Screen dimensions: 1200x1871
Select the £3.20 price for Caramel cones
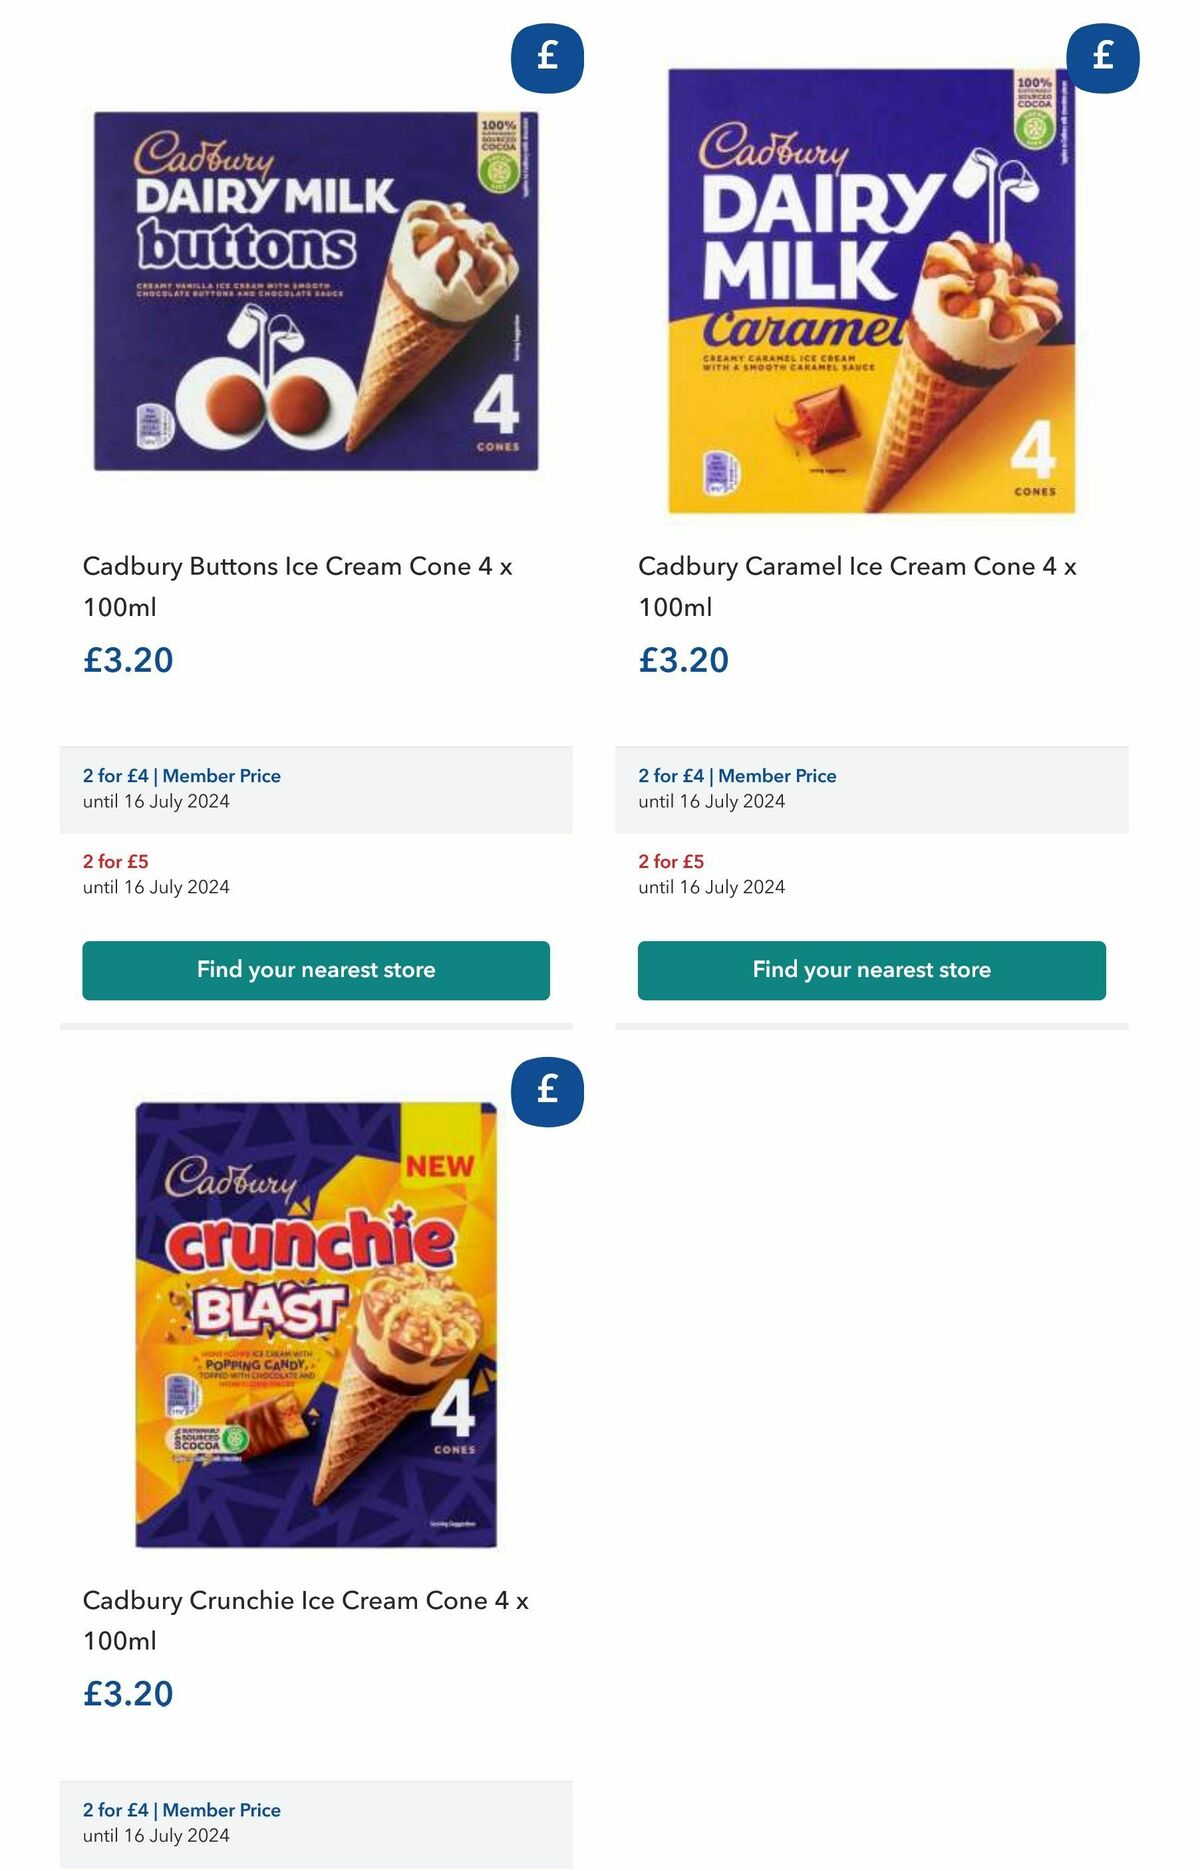(x=684, y=660)
